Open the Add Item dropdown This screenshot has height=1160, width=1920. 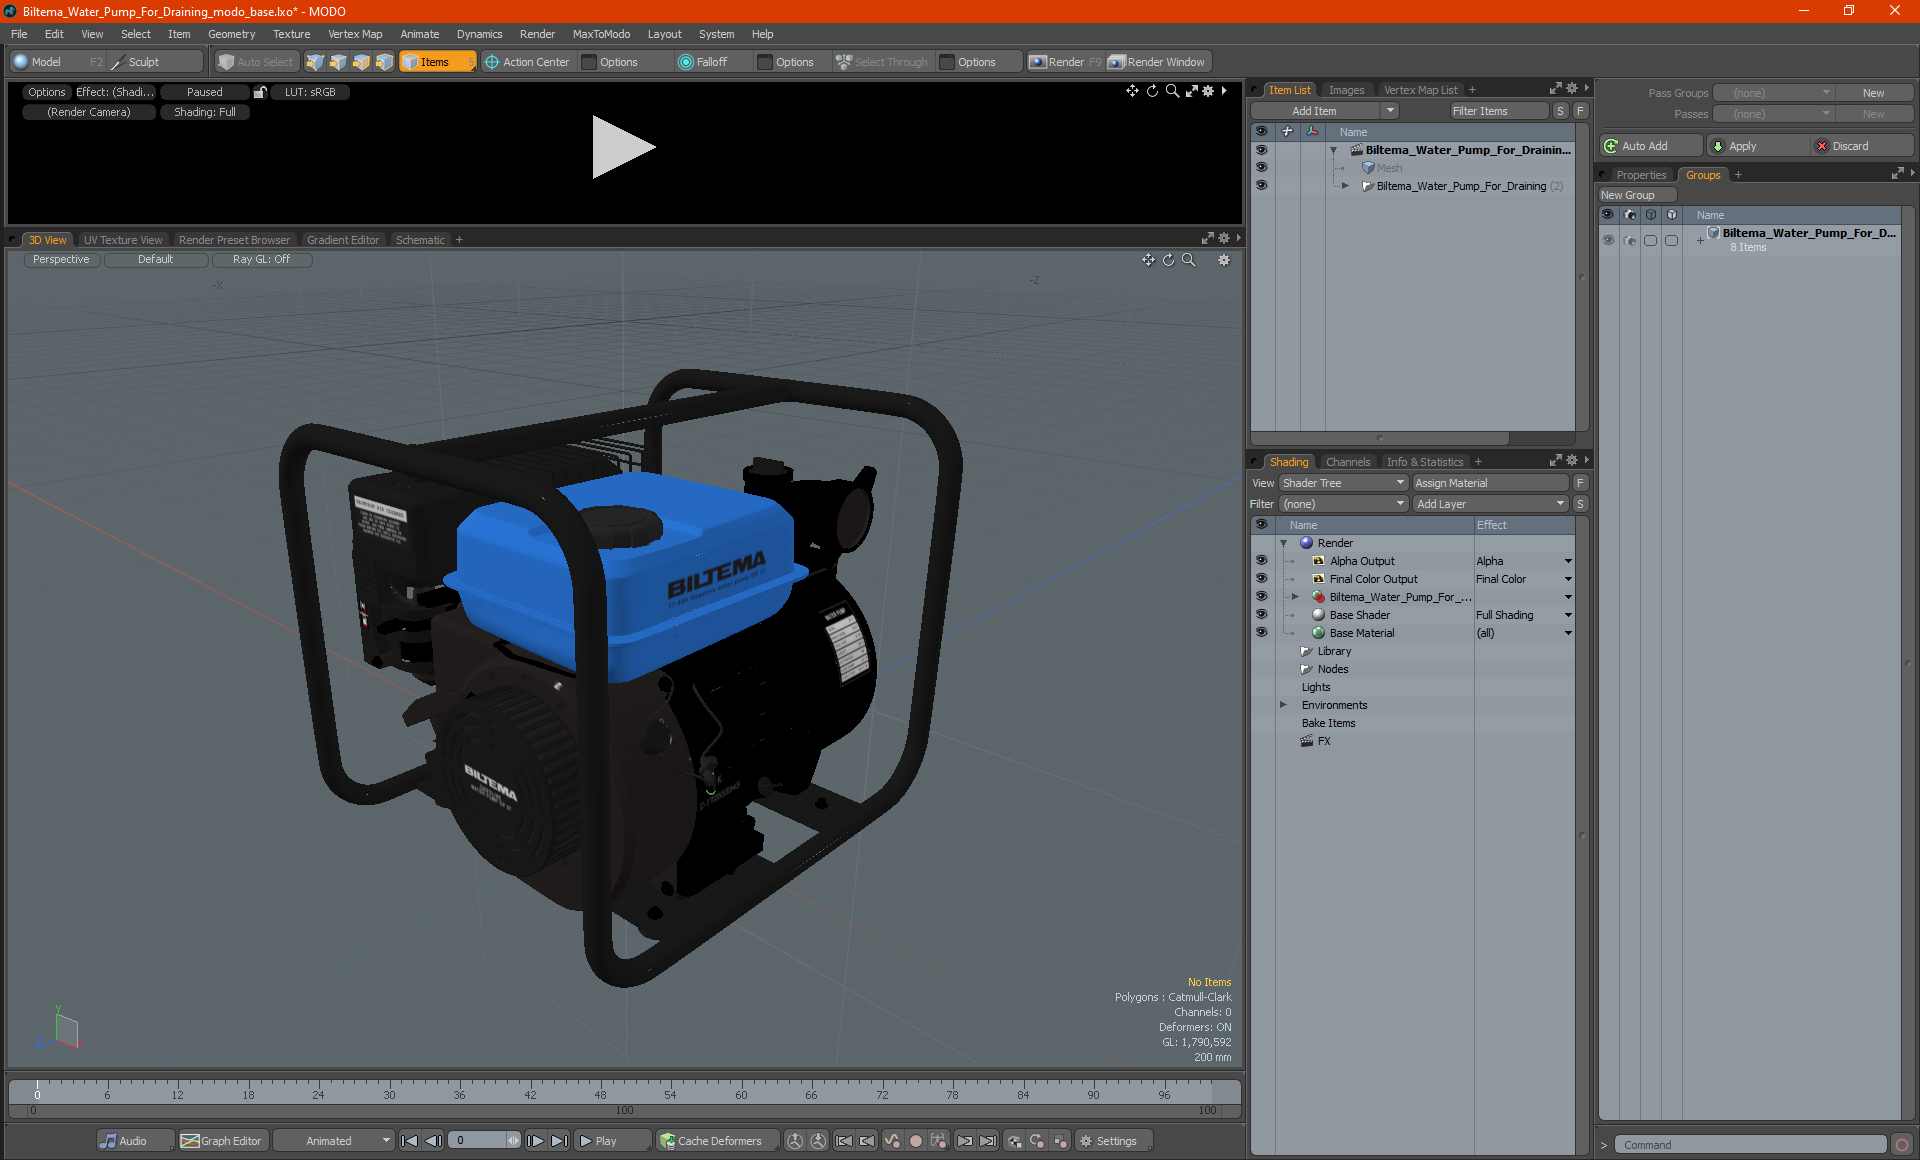point(1324,111)
